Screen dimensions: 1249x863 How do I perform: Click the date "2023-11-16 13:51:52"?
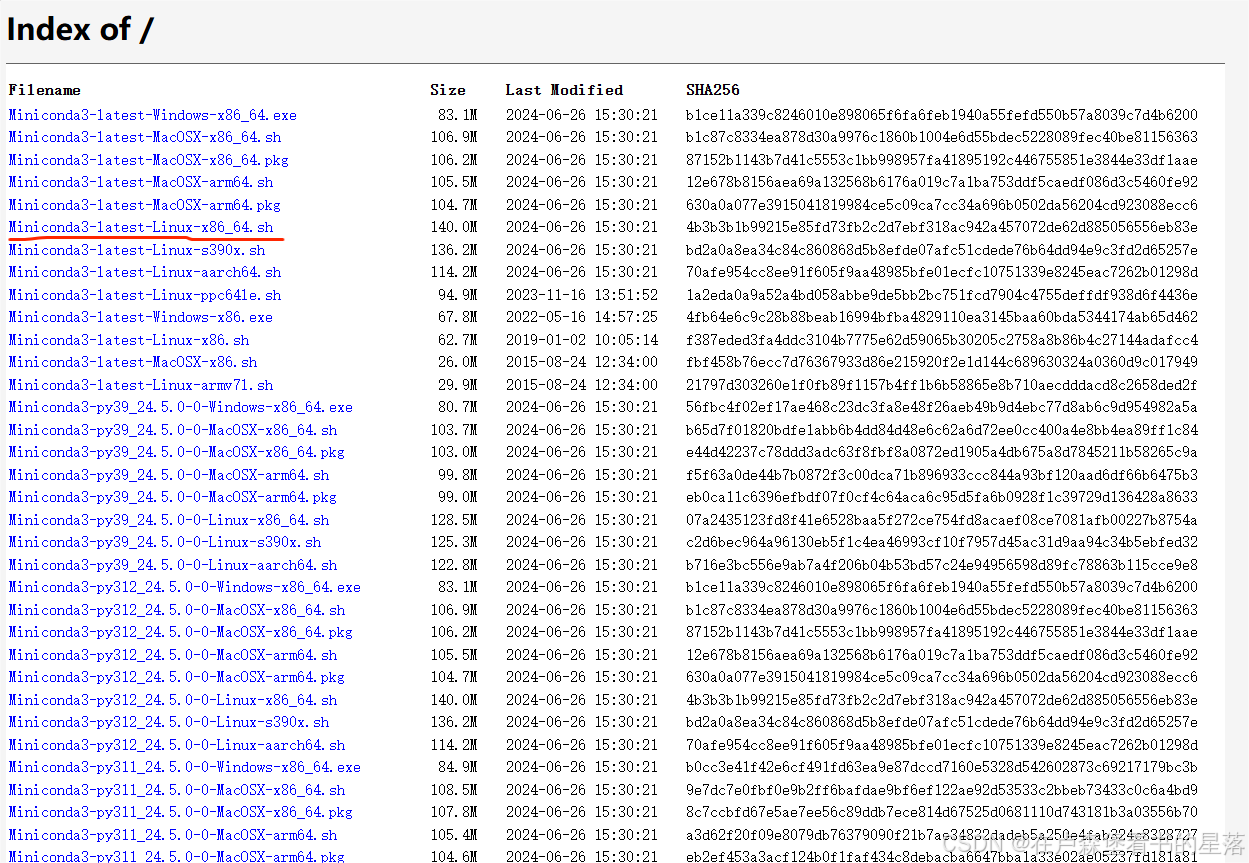point(582,295)
